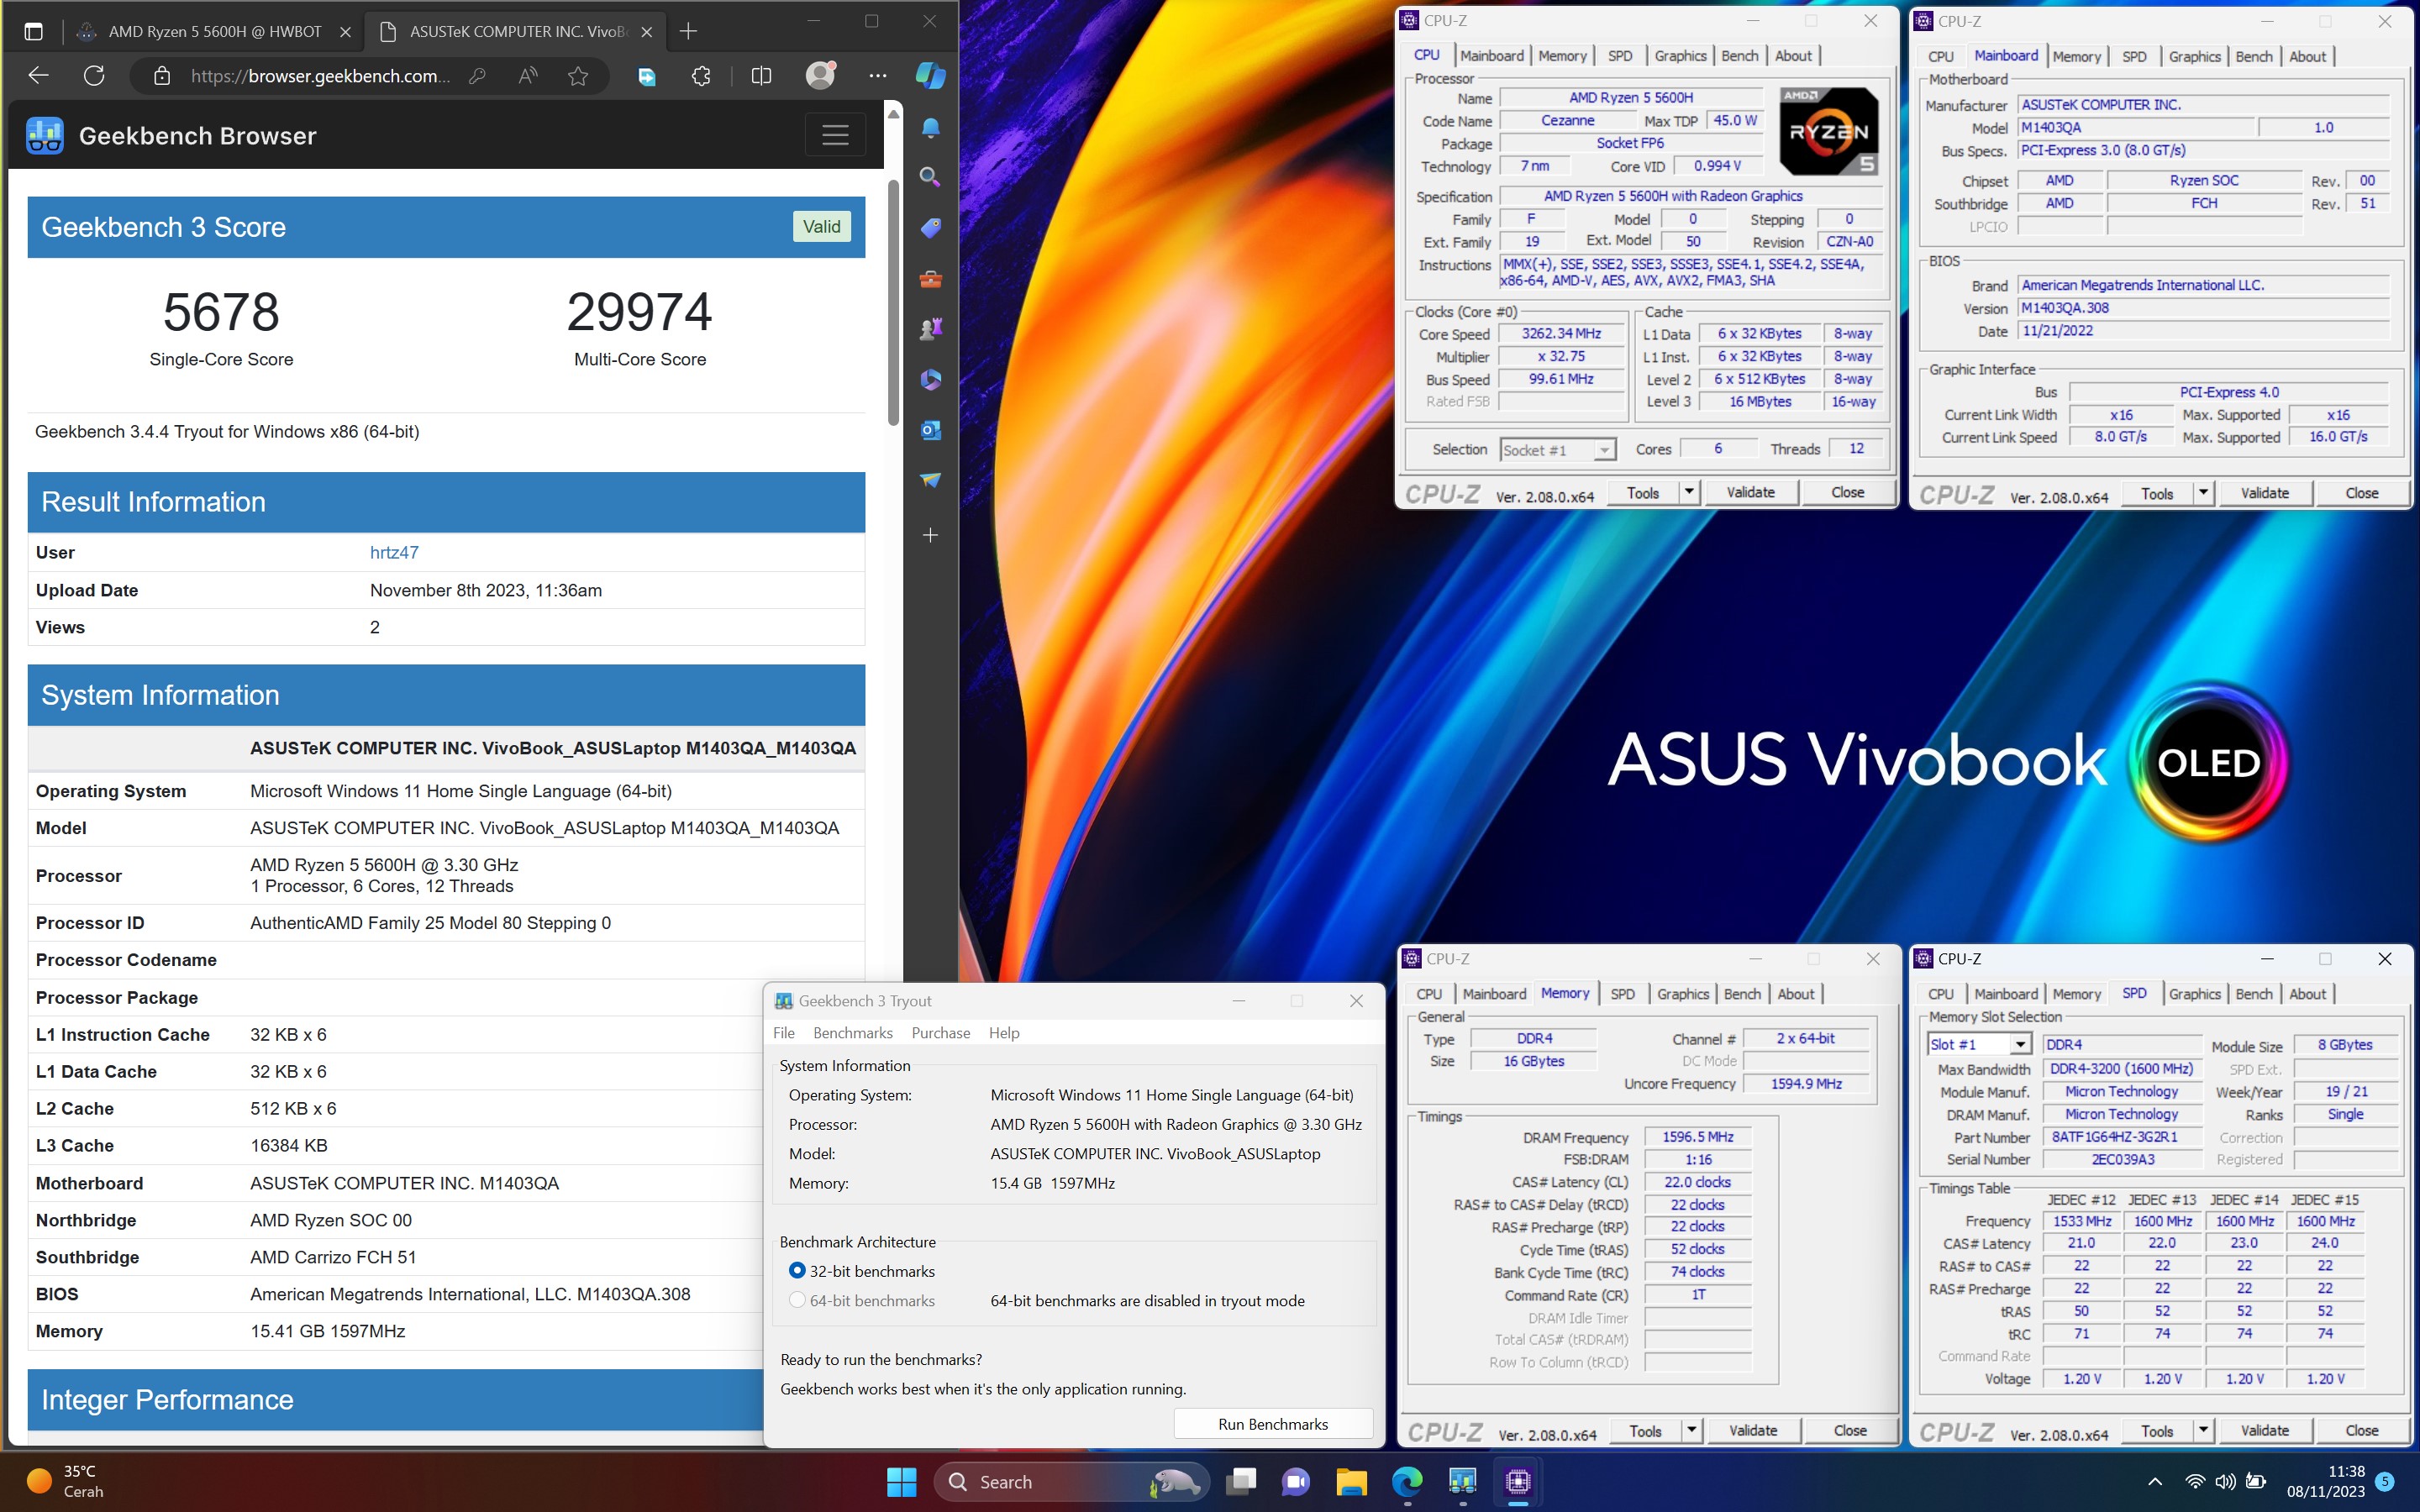This screenshot has height=1512, width=2420.
Task: Open Edge sidebar tools briefcase icon
Action: coord(931,279)
